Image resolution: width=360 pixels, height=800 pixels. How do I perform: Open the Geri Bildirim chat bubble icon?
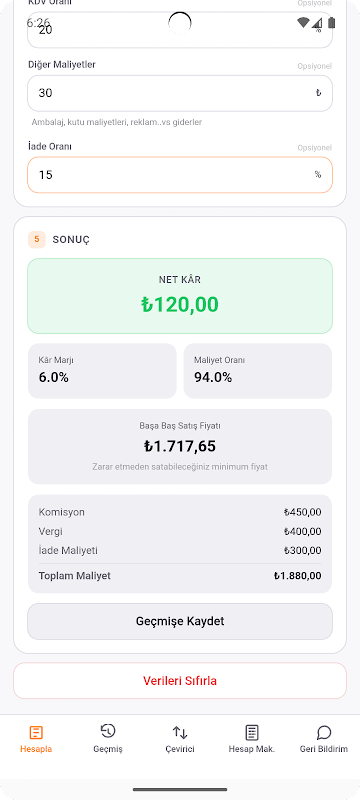(324, 733)
